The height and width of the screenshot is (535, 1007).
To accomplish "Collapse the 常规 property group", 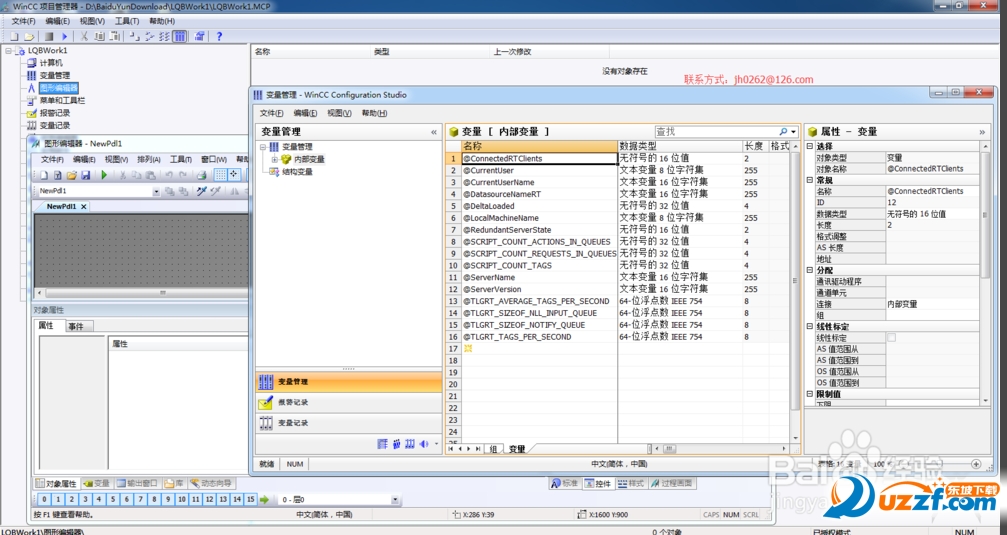I will 810,180.
